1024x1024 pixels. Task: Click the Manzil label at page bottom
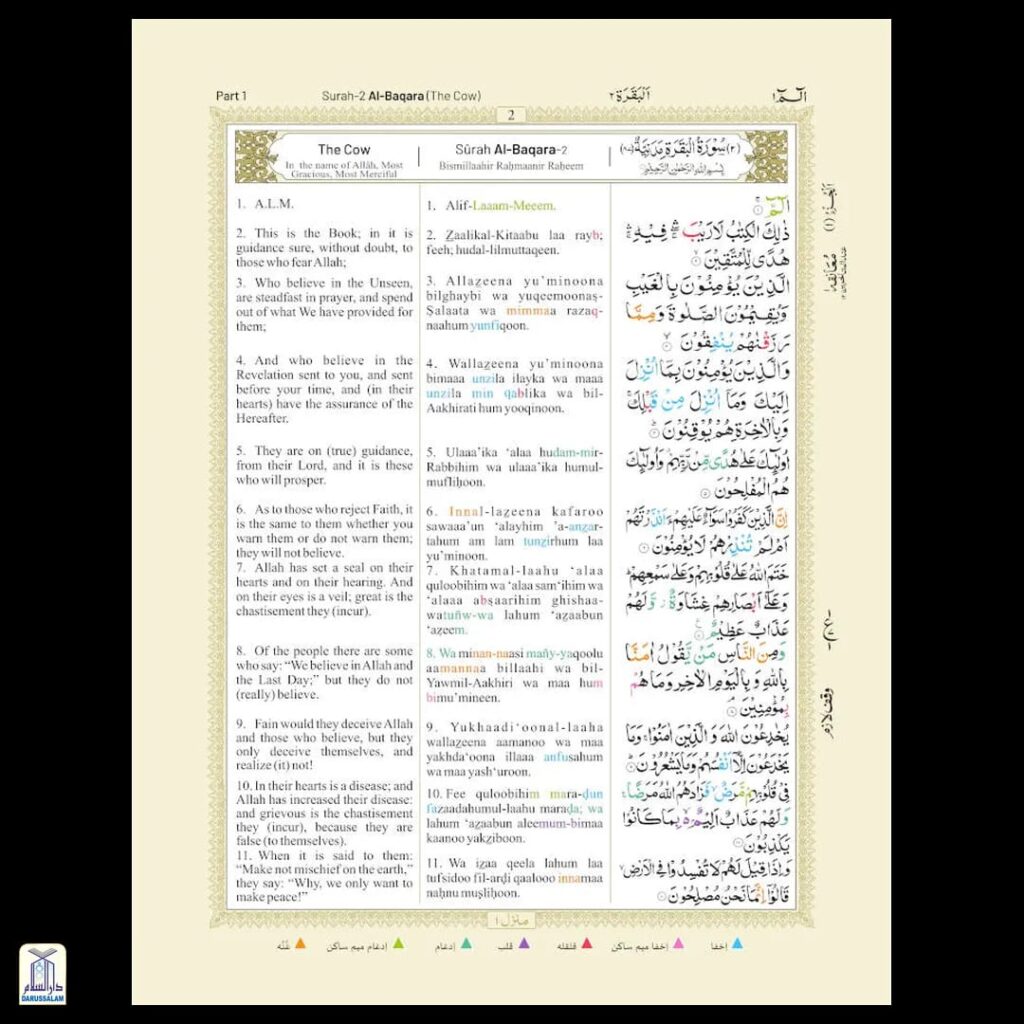pyautogui.click(x=510, y=918)
